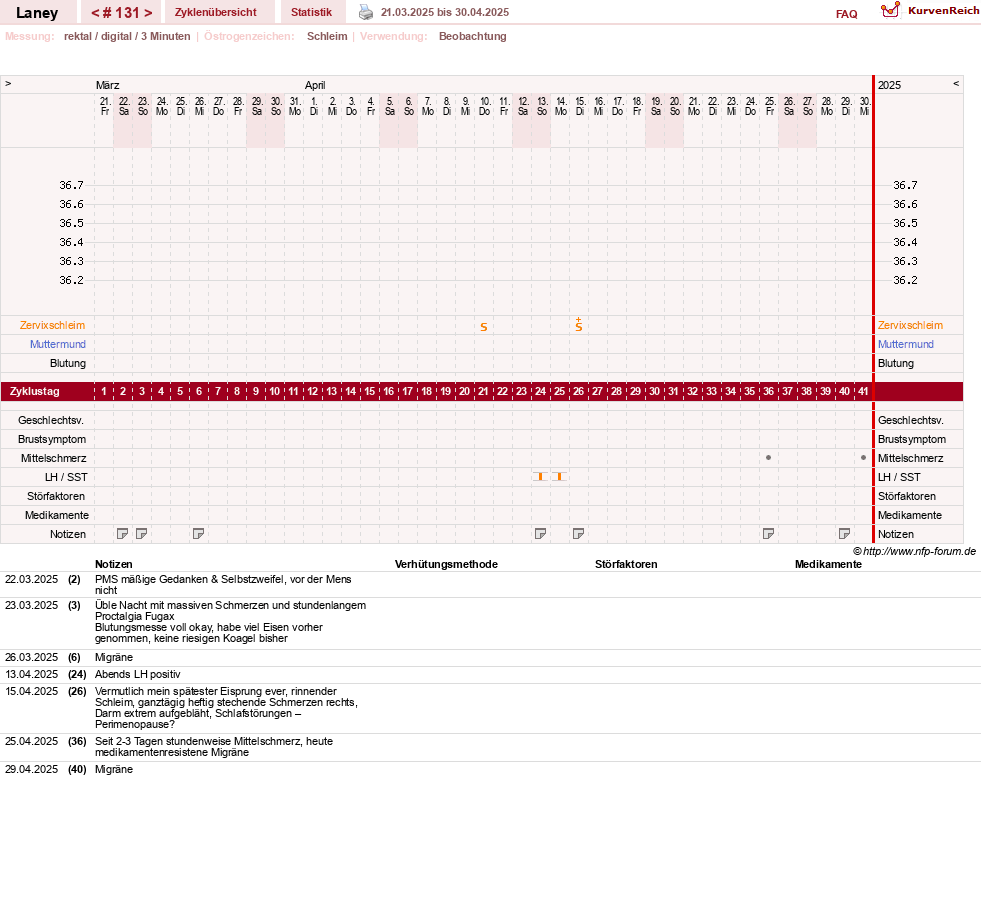Click Mittelschmerz dot on cycle day 41

(863, 458)
